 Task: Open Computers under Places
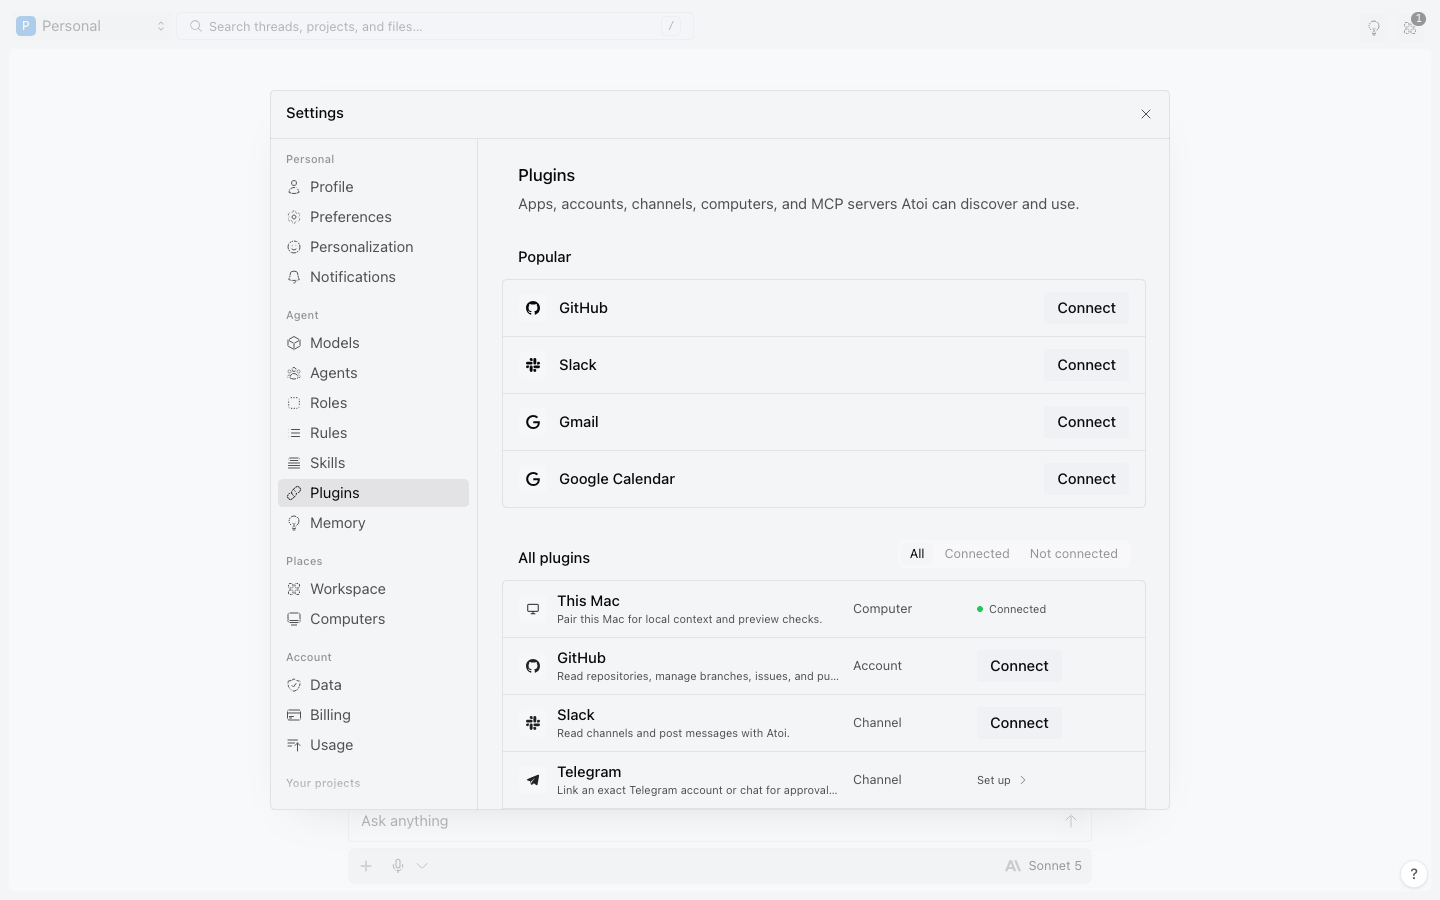point(373,619)
